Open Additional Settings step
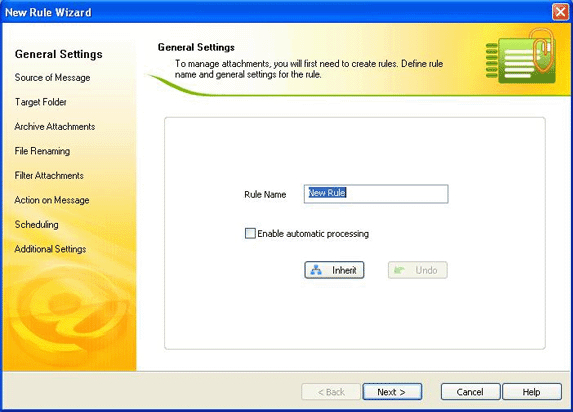573x412 pixels. 50,249
